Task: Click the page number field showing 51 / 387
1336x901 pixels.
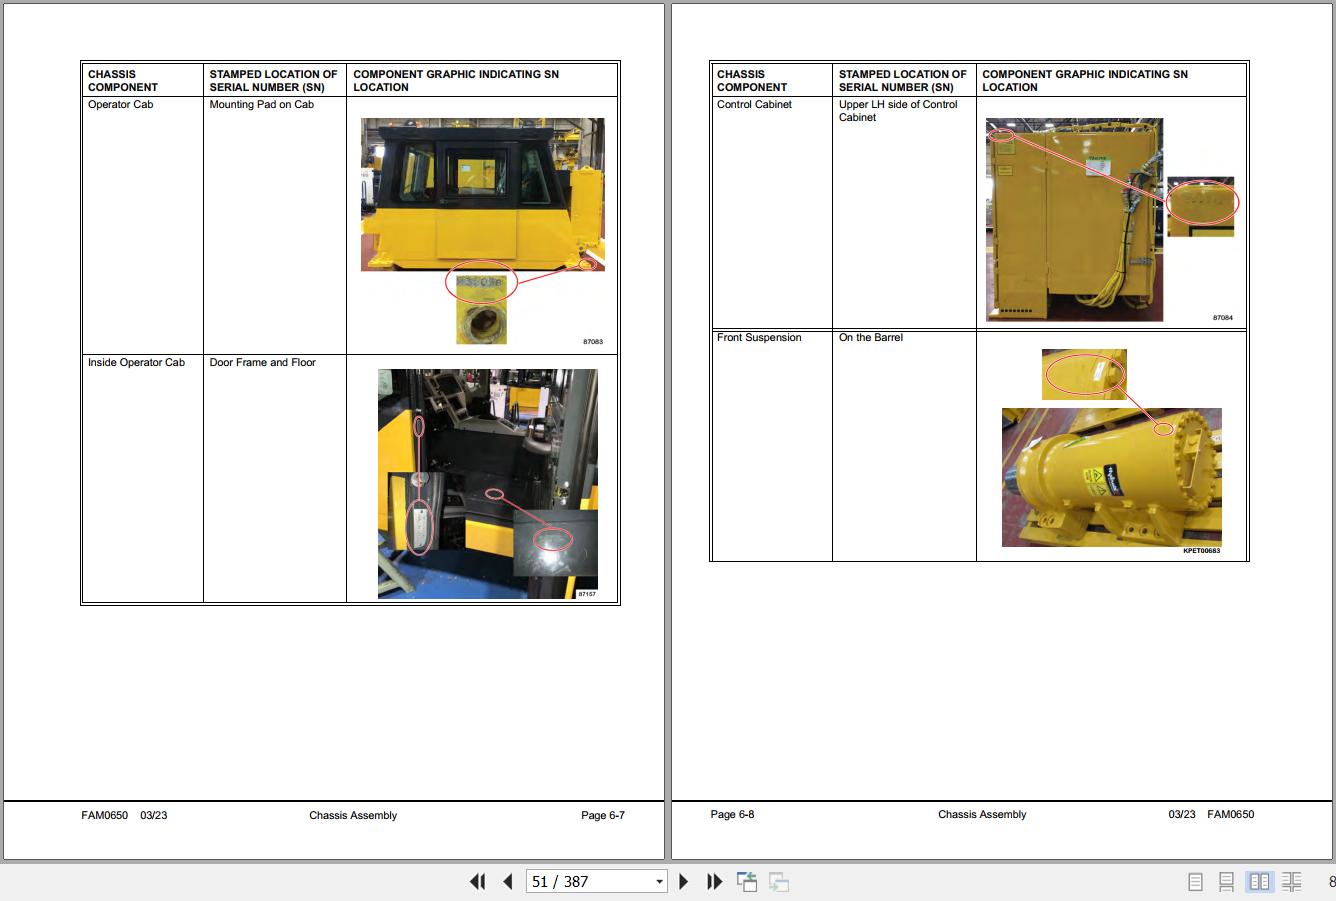Action: (587, 881)
